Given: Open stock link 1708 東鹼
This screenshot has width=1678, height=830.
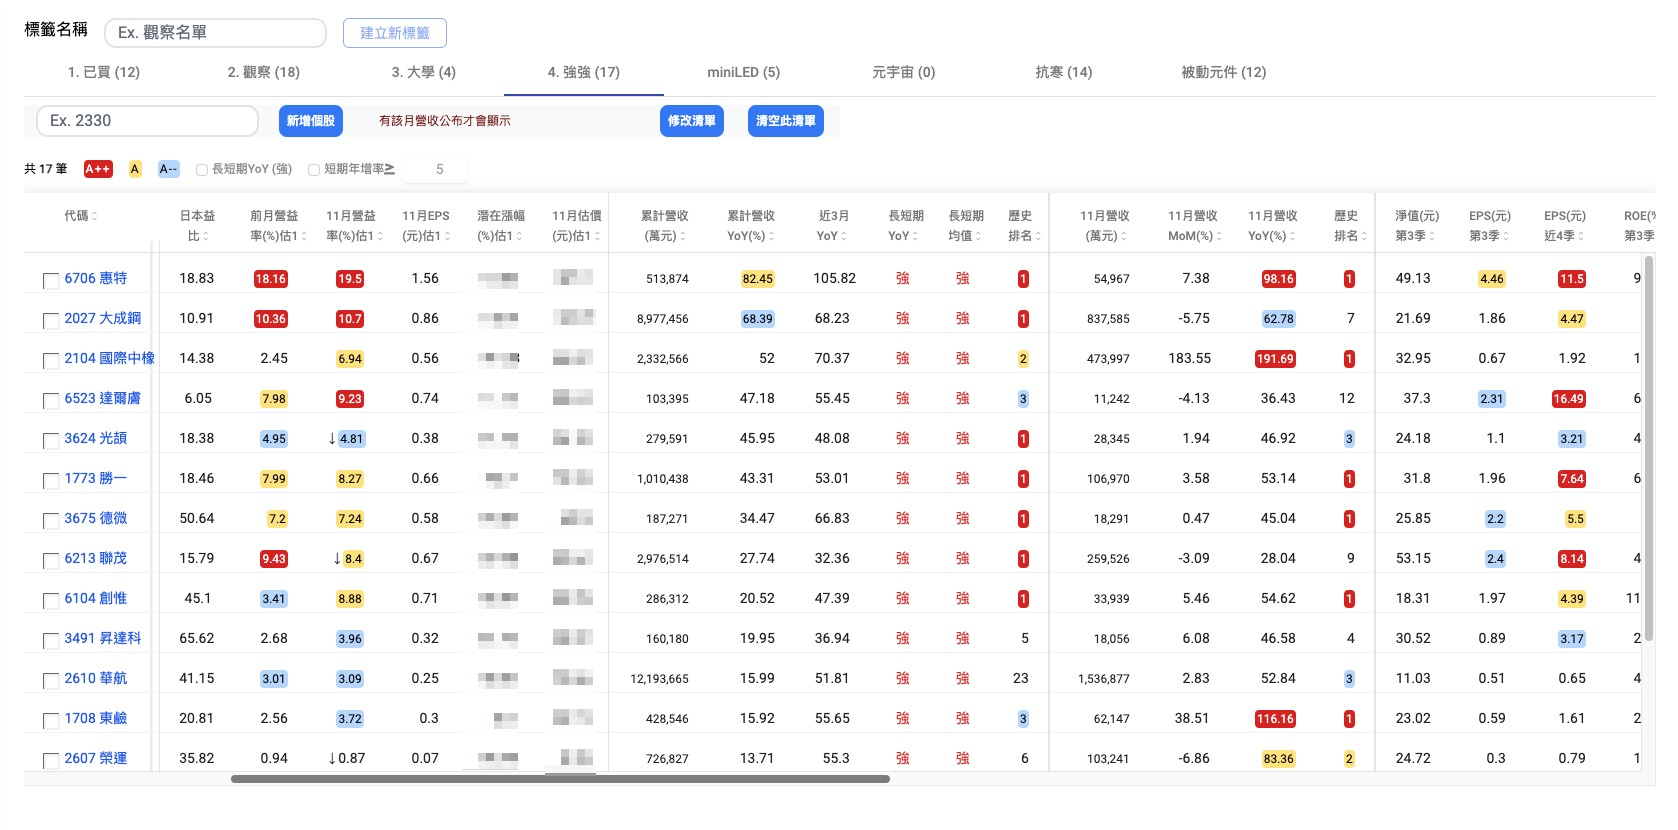Looking at the screenshot, I should click(x=96, y=718).
